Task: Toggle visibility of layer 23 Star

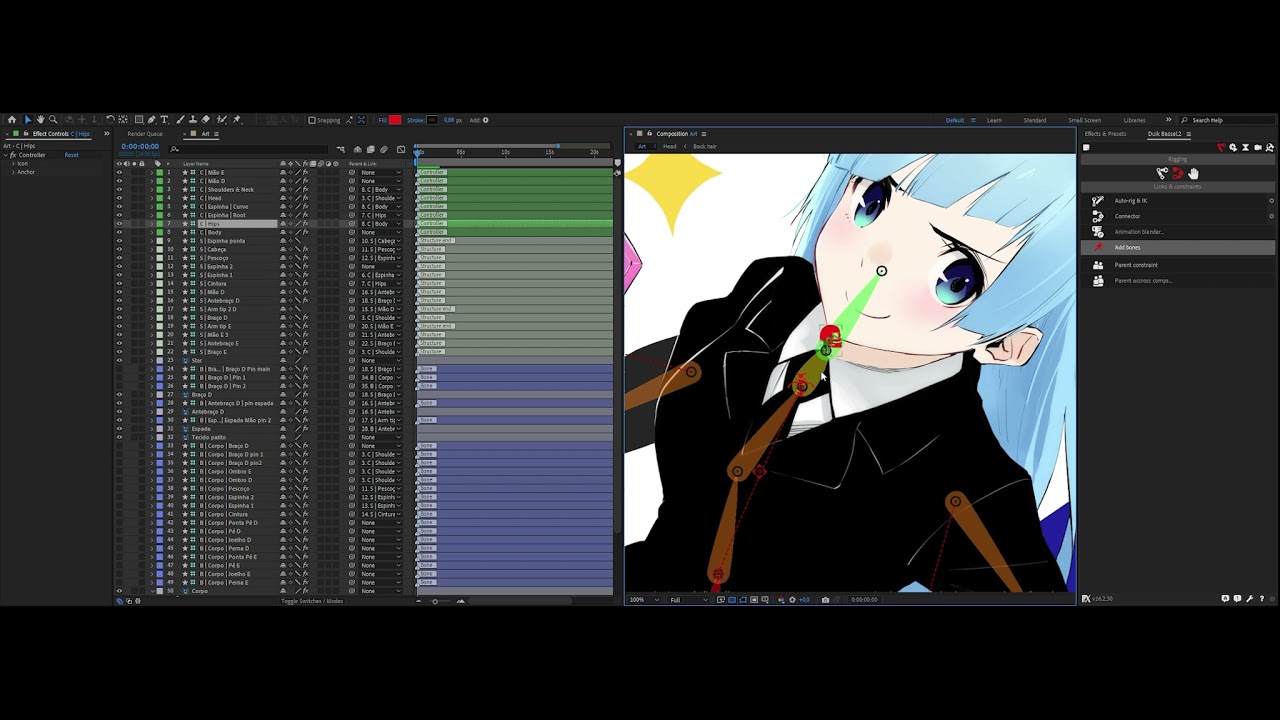Action: click(119, 360)
